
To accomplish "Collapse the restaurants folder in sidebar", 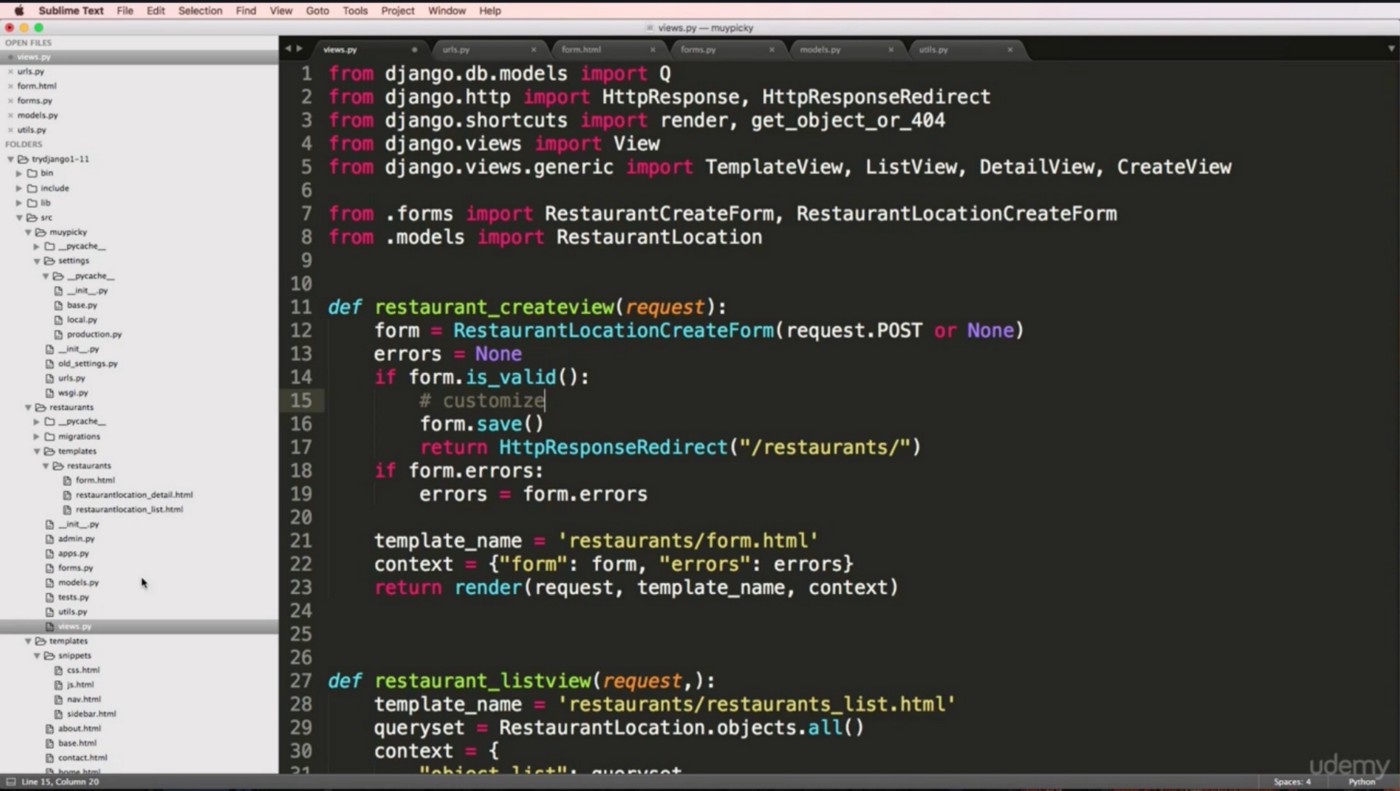I will coord(28,407).
